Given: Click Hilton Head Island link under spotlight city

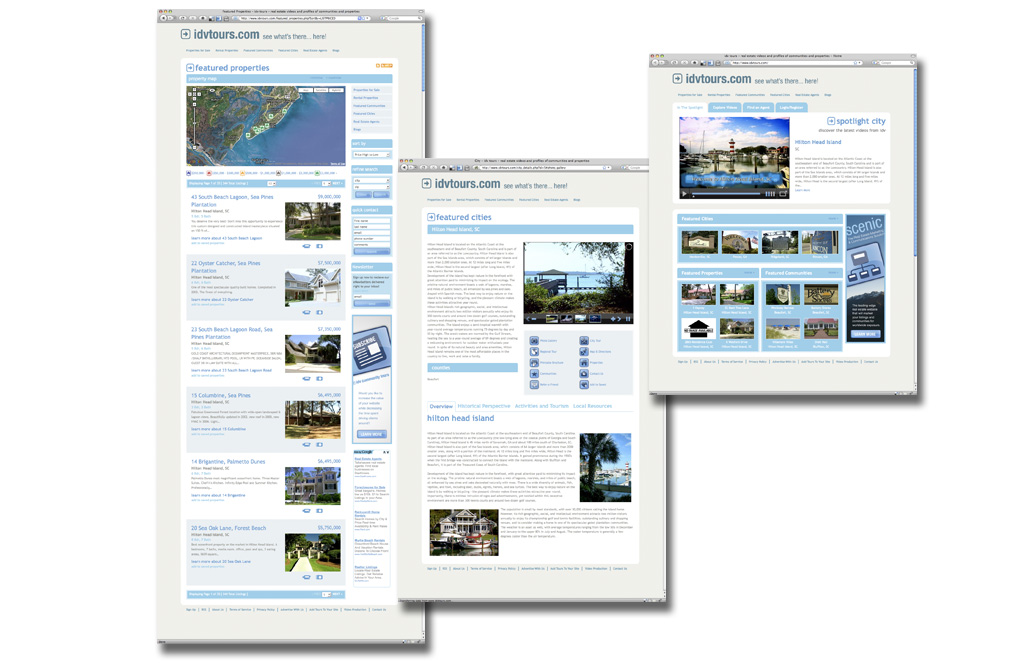Looking at the screenshot, I should [x=818, y=142].
